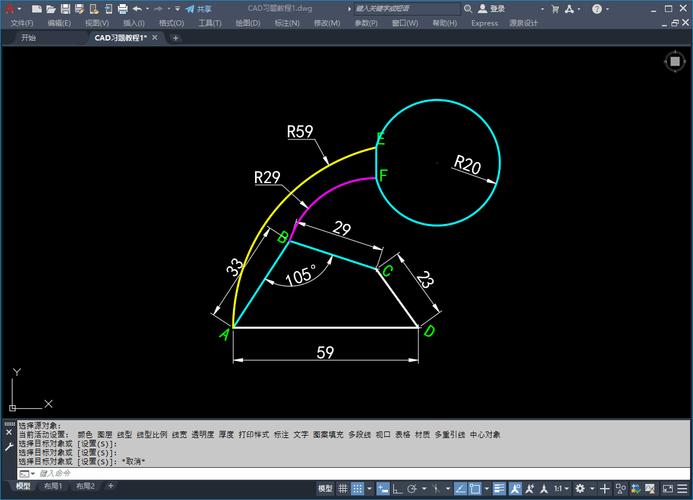
Task: Click the AutoCAD application logo button
Action: coord(9,8)
